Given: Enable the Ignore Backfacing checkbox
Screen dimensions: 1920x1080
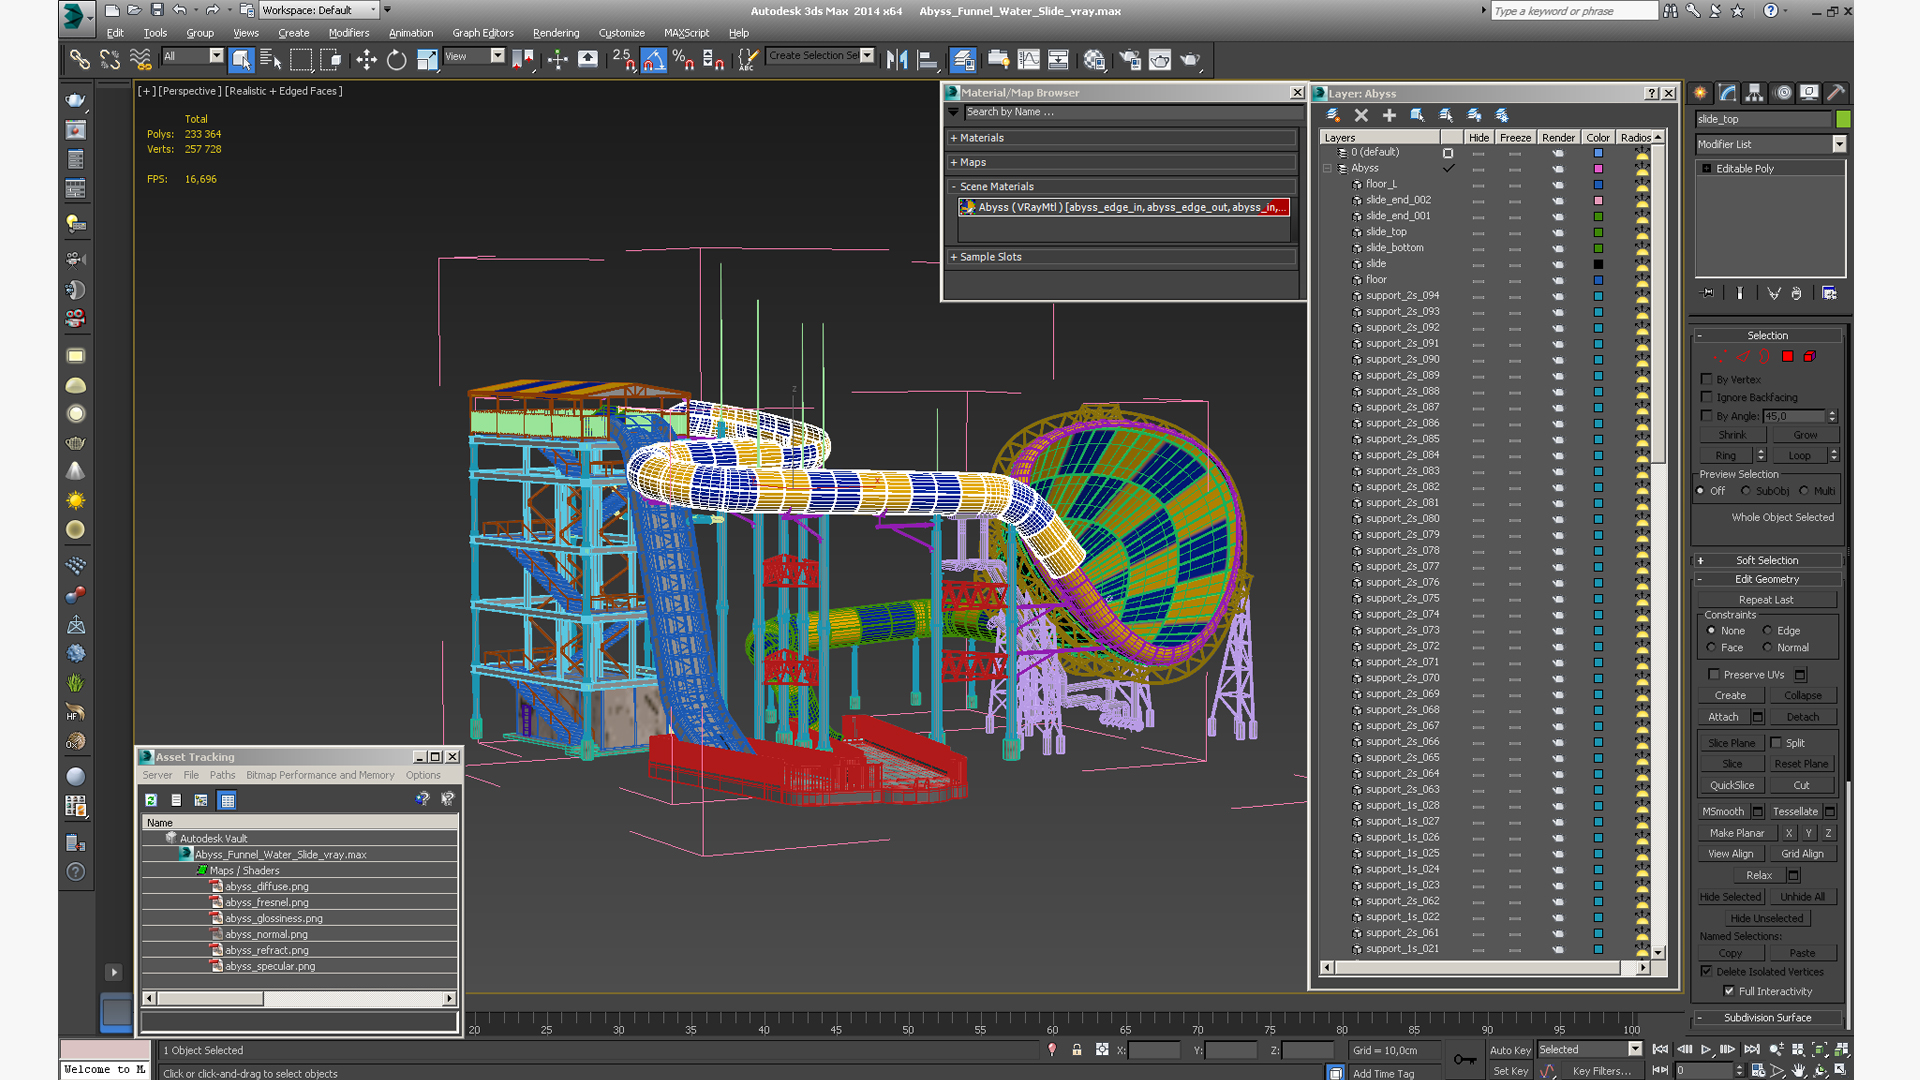Looking at the screenshot, I should [1707, 397].
